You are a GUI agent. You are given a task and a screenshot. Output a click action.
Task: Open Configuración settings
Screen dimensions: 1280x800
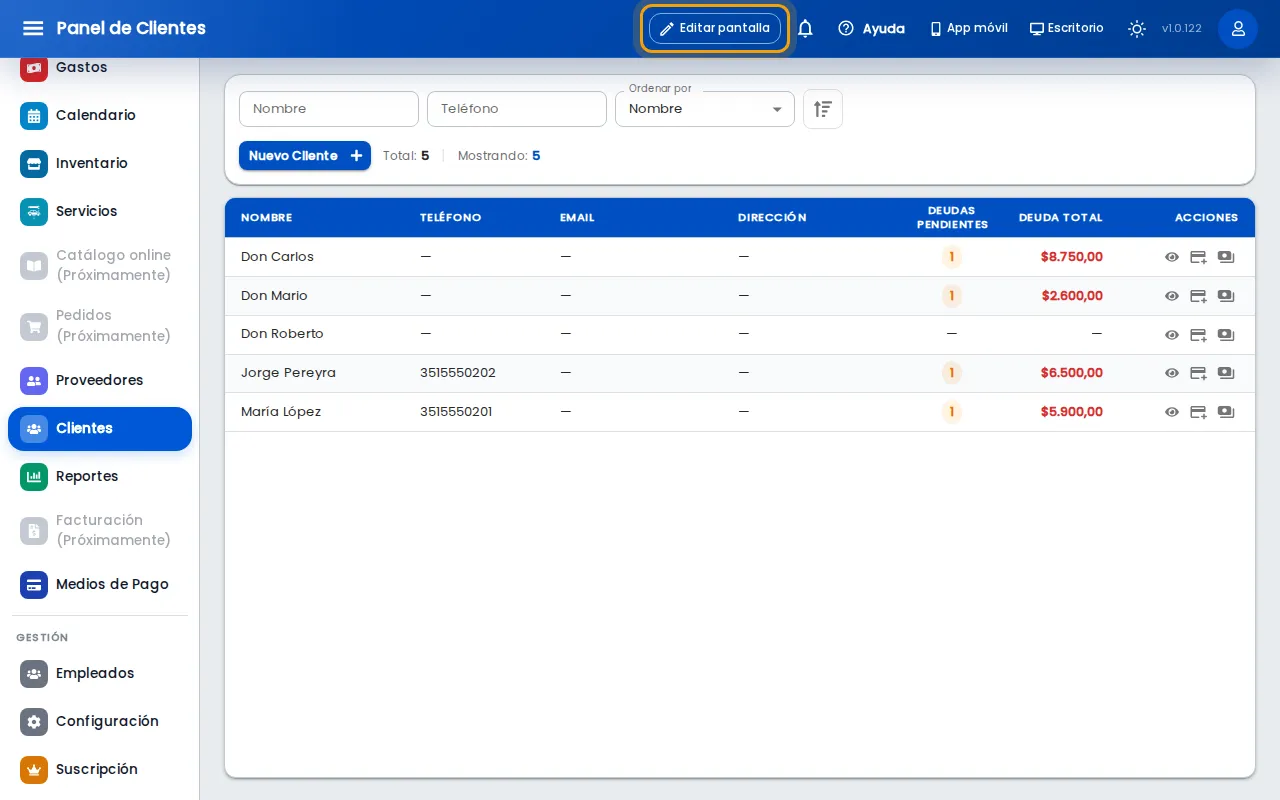100,721
